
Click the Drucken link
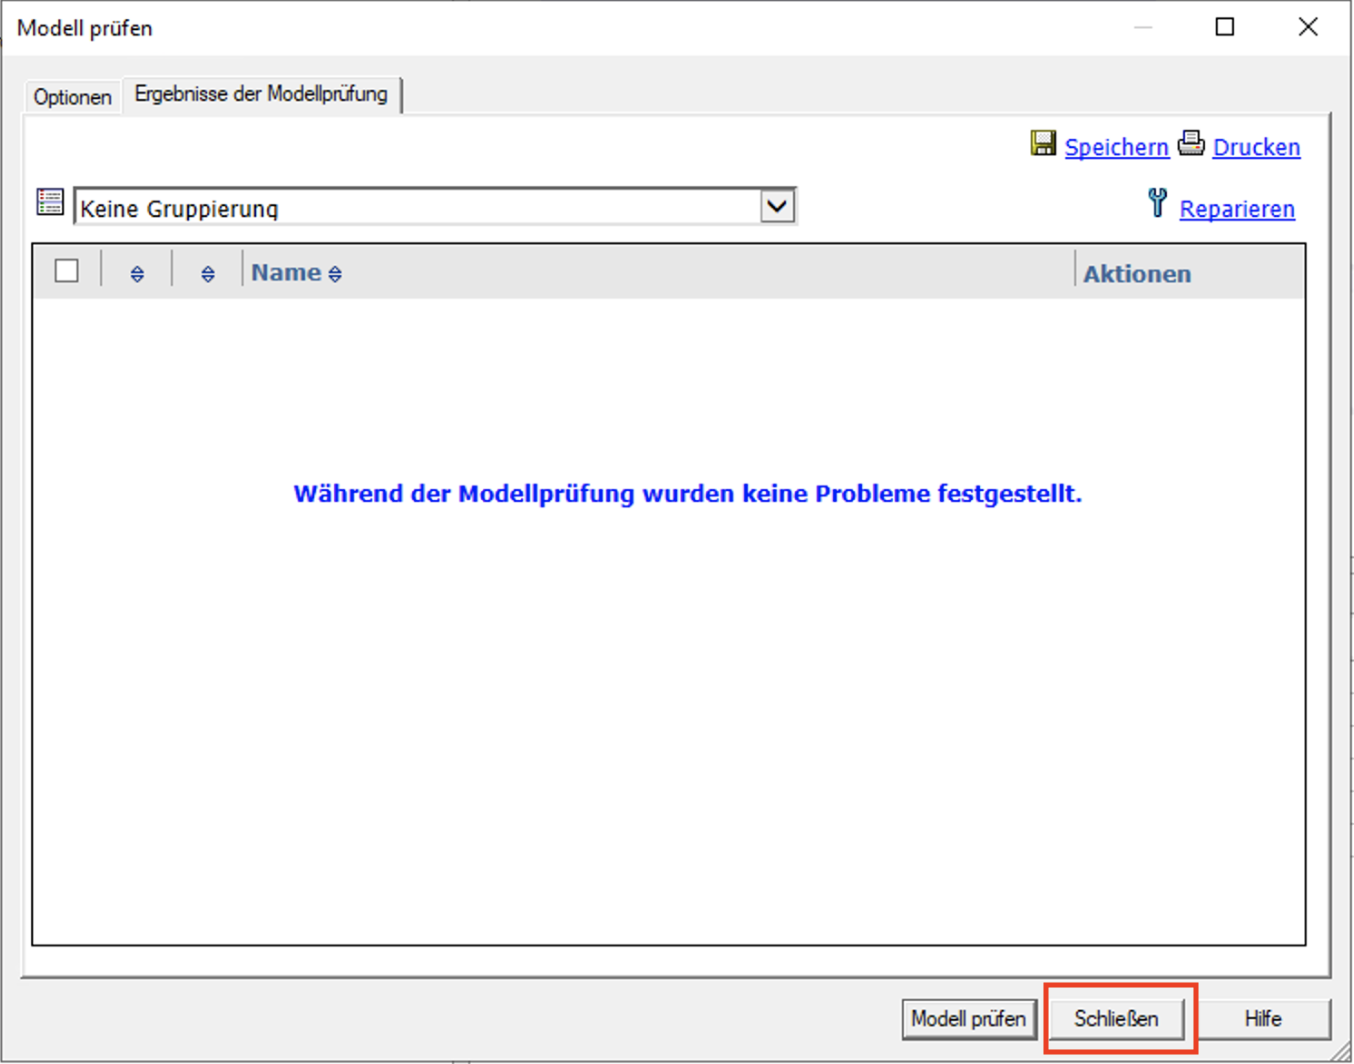click(x=1256, y=148)
